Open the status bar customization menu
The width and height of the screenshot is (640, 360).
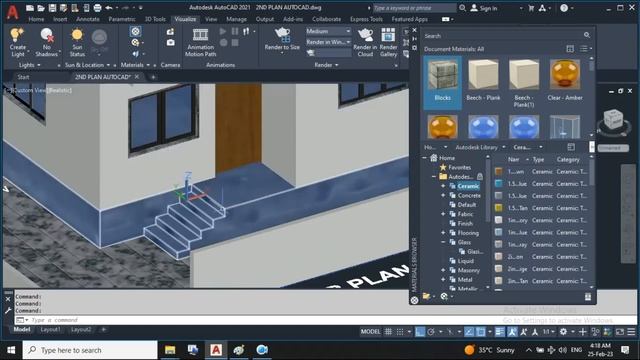pos(631,332)
